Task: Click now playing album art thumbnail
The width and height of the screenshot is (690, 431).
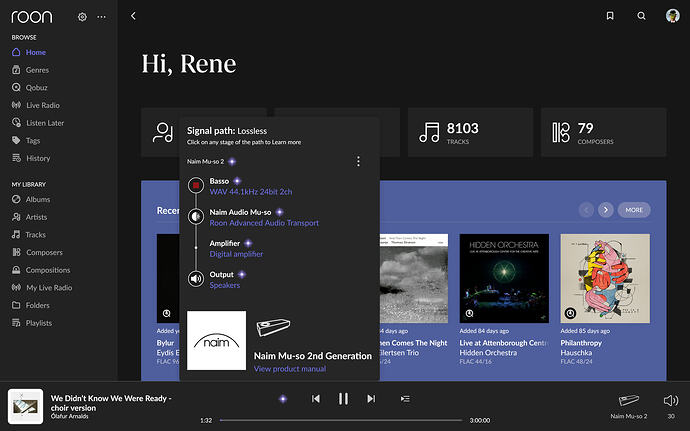Action: (26, 406)
